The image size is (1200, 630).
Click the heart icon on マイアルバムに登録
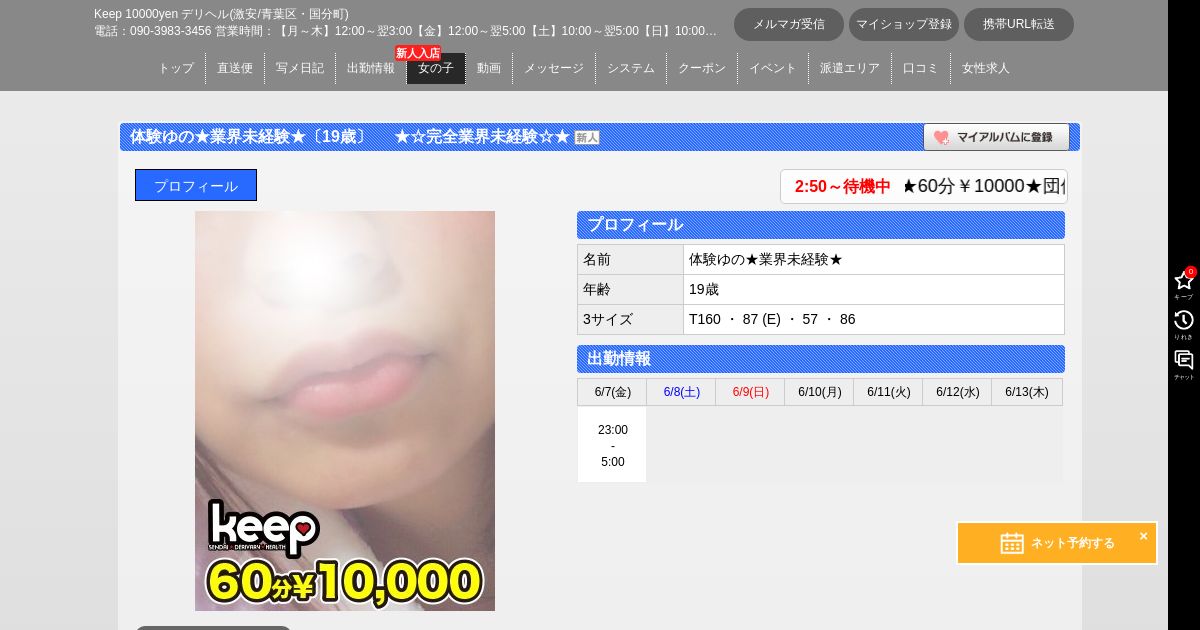941,138
